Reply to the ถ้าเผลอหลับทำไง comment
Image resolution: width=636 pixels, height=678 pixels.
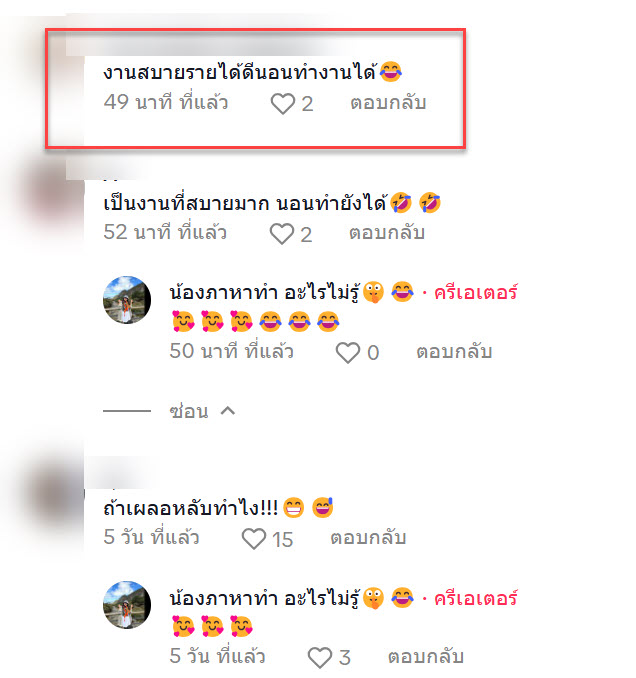pyautogui.click(x=368, y=538)
